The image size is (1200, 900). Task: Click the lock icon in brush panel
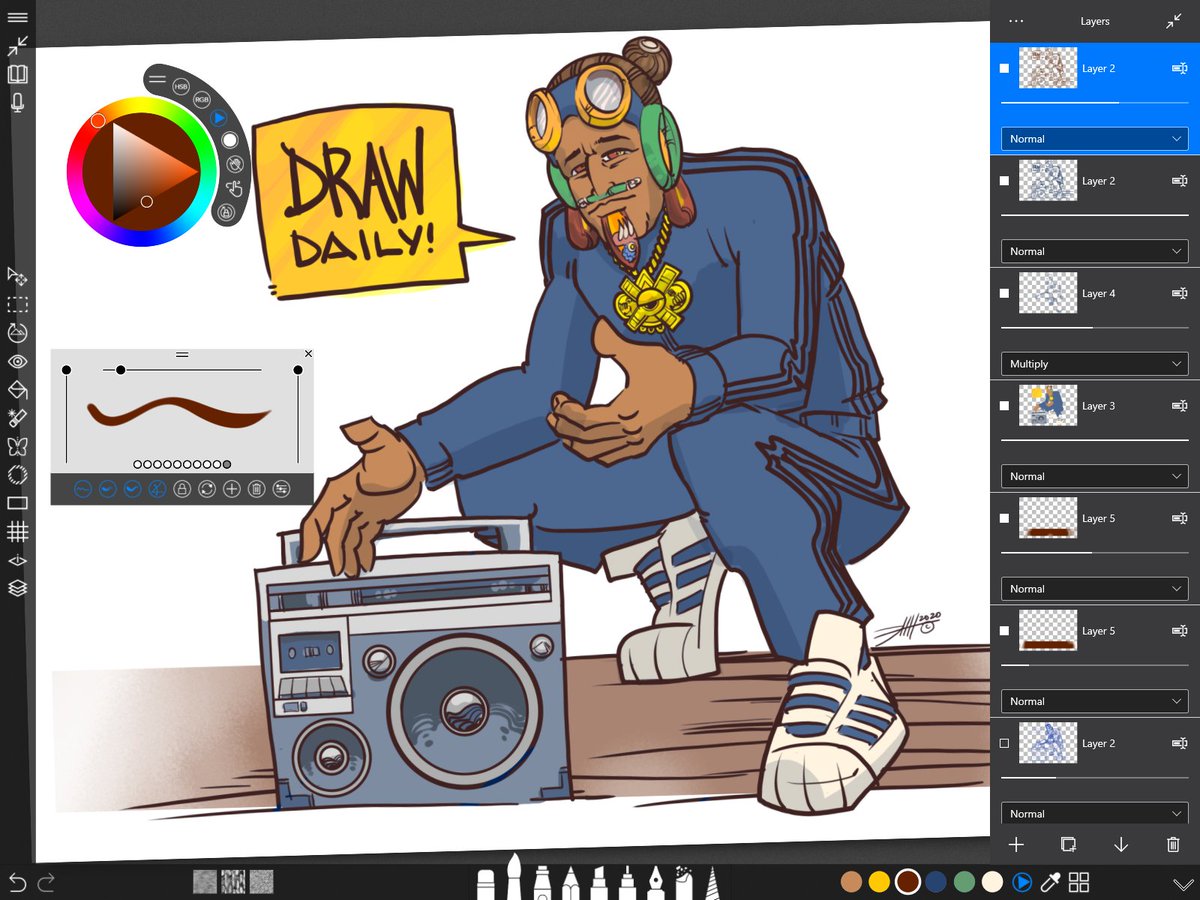coord(182,489)
